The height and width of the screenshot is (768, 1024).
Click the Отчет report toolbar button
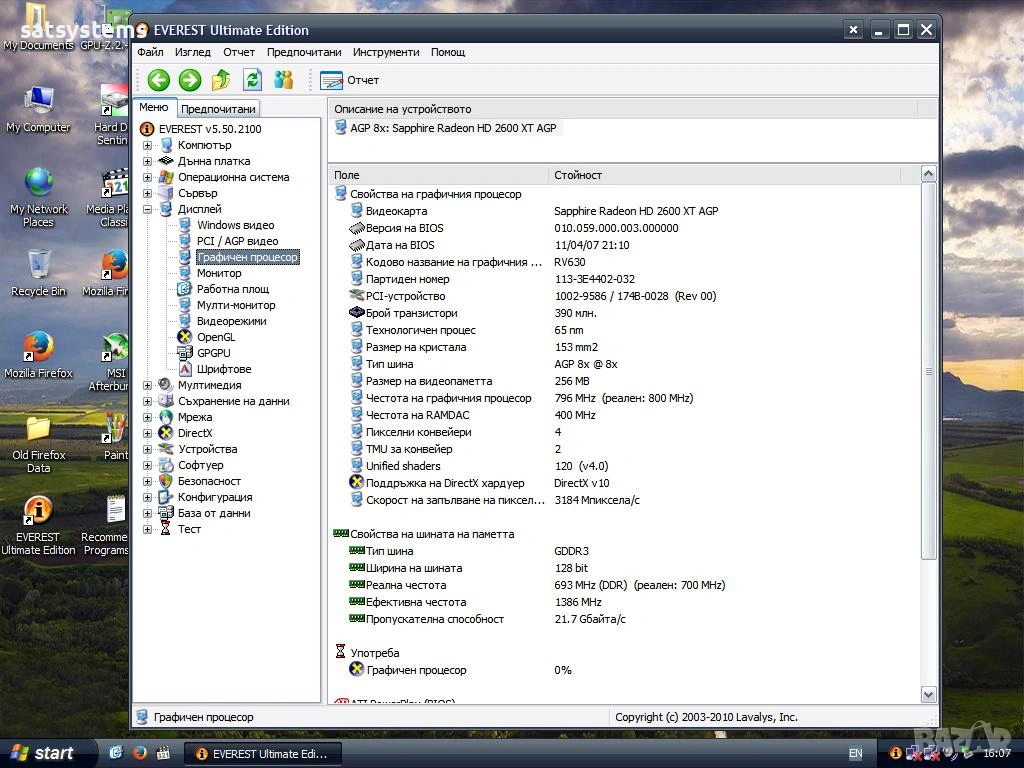coord(350,80)
